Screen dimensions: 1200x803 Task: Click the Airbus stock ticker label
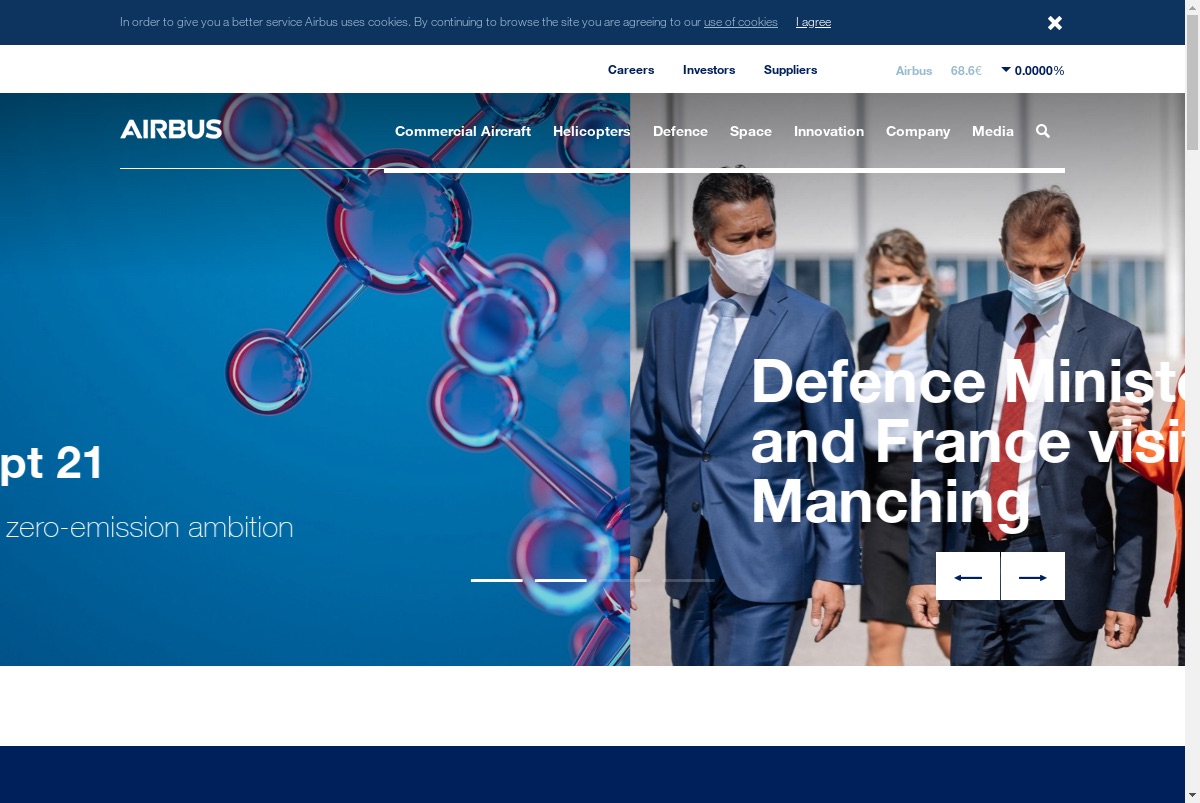pyautogui.click(x=914, y=71)
